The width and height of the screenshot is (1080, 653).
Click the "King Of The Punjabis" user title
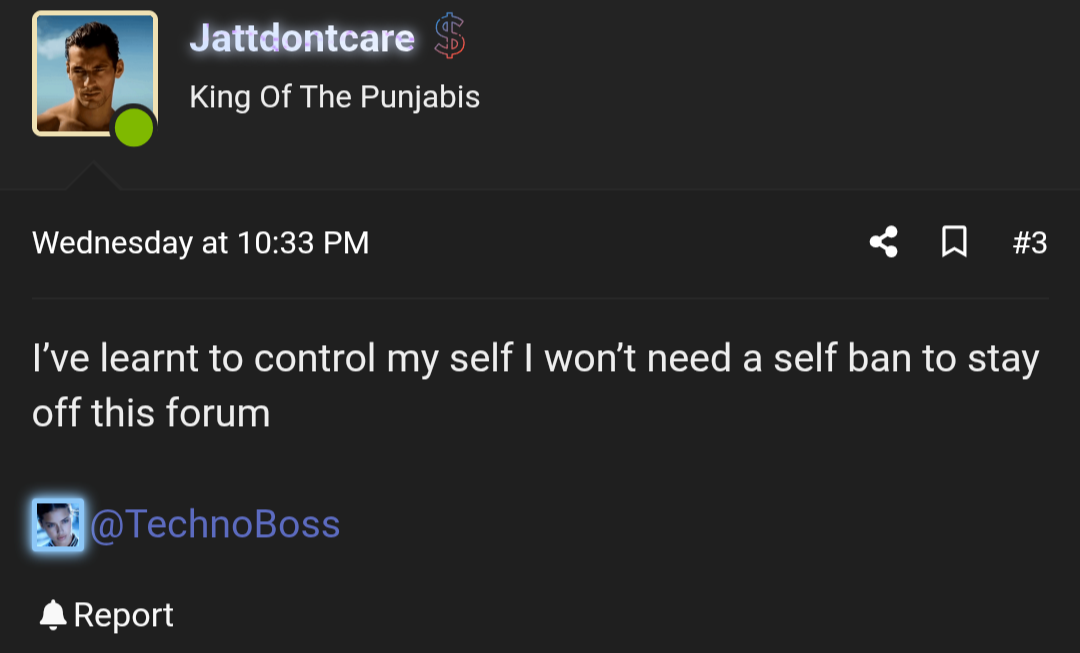334,97
